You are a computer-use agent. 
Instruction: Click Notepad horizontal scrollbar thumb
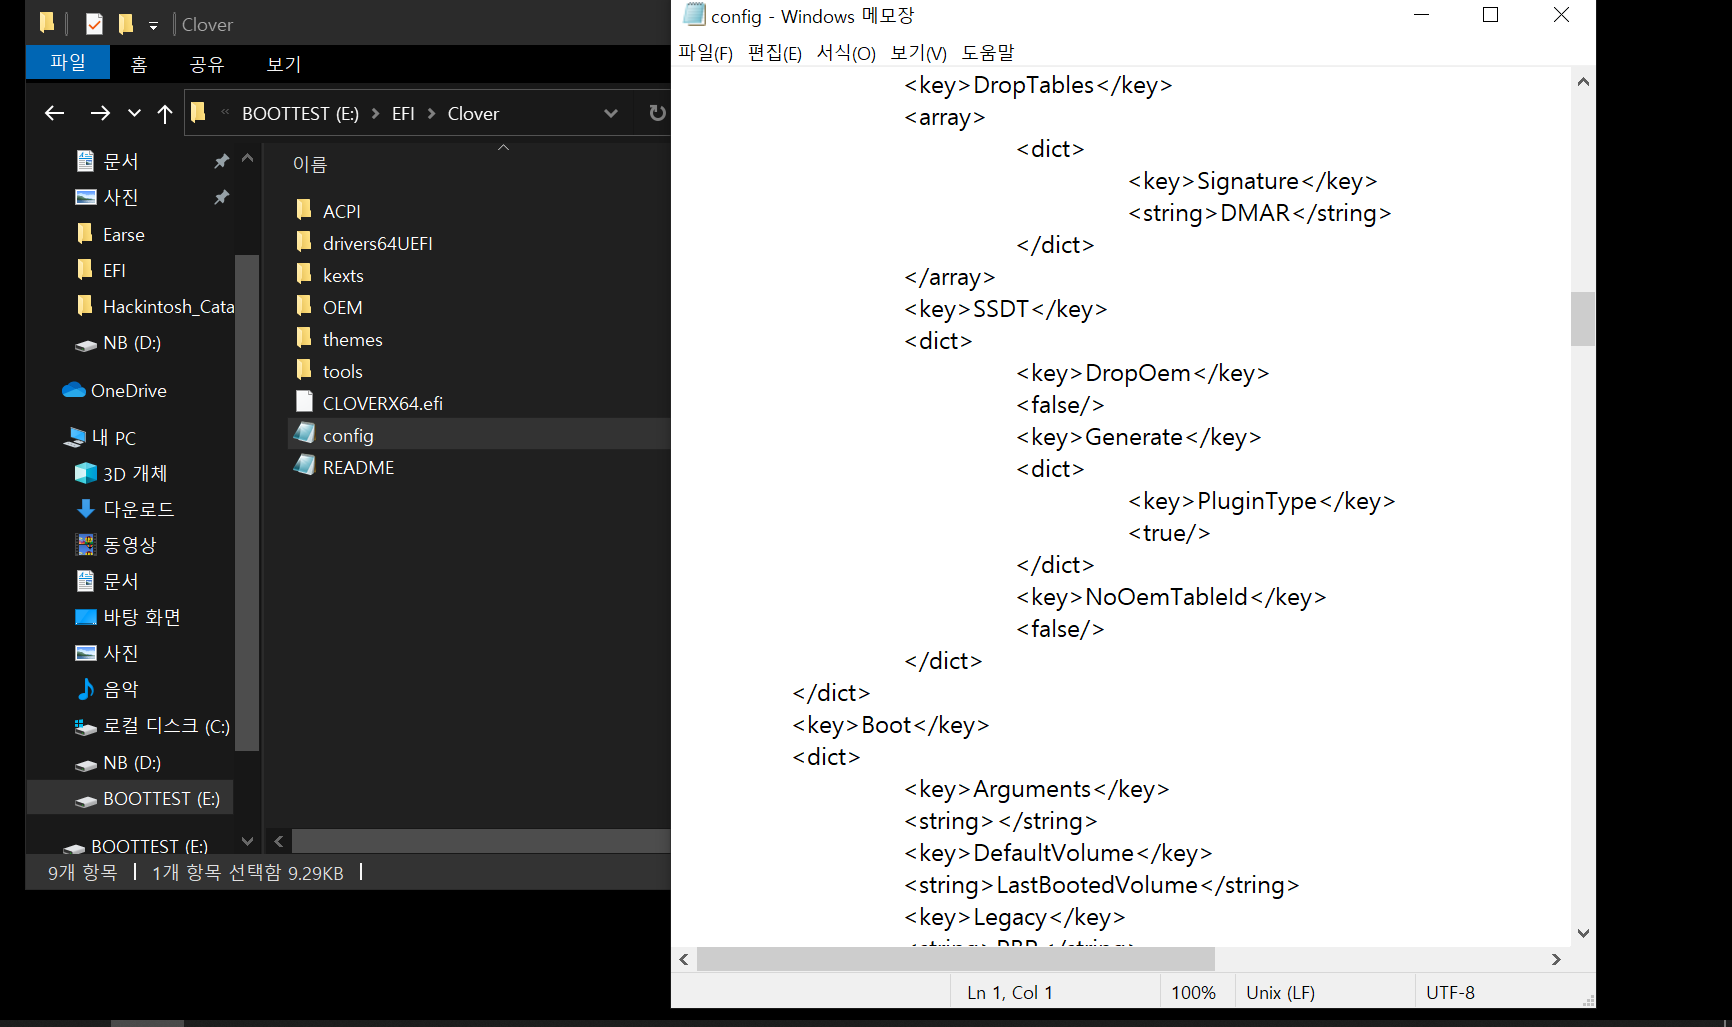[955, 959]
